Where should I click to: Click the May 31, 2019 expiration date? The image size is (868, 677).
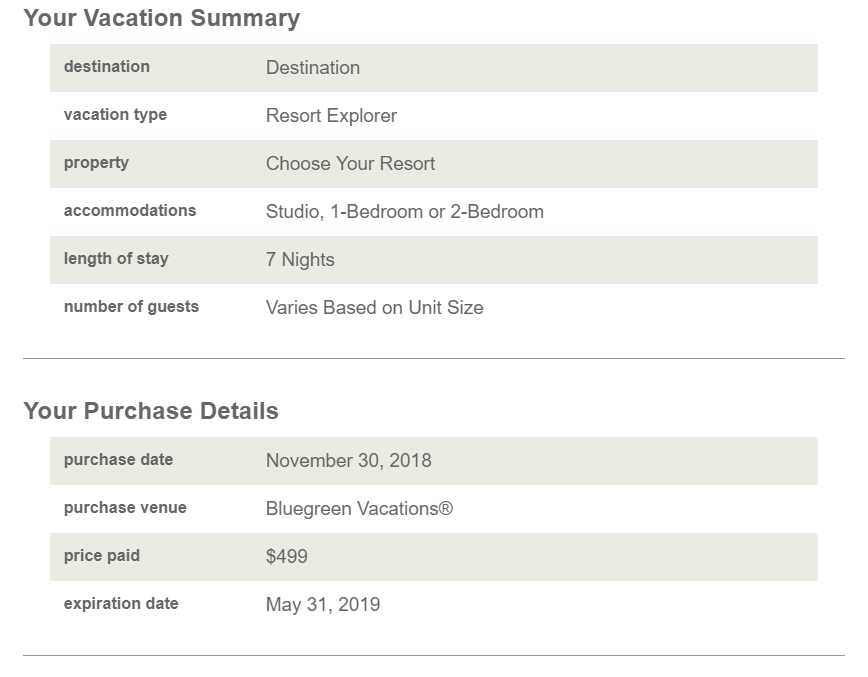[323, 605]
